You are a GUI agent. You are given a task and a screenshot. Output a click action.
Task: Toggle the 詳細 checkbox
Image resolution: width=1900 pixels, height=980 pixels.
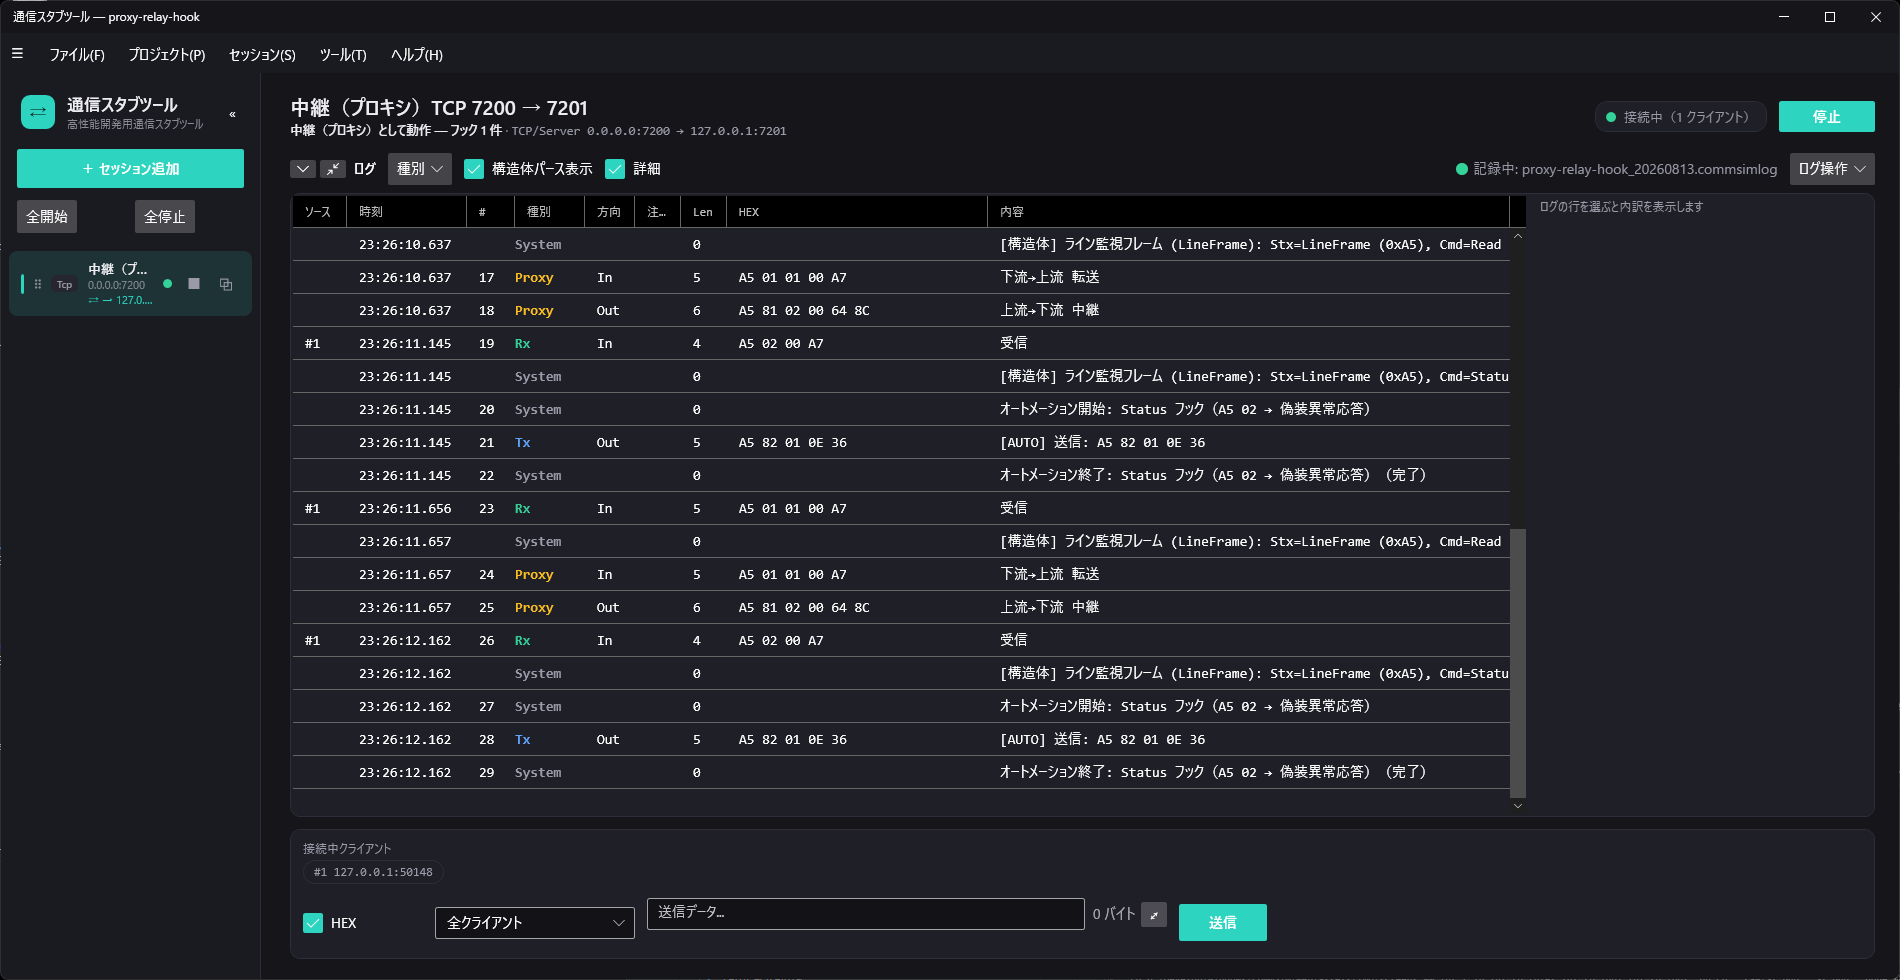615,169
